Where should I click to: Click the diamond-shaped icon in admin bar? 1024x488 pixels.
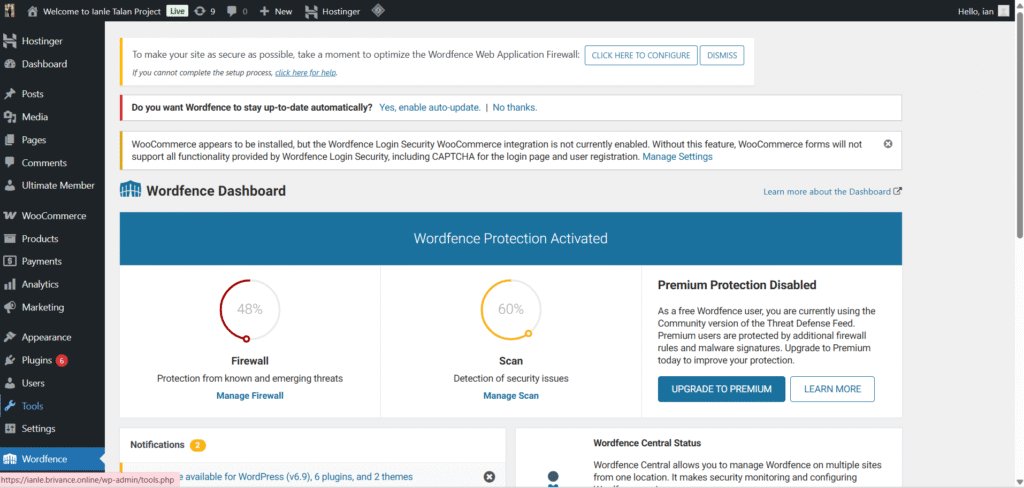(377, 11)
